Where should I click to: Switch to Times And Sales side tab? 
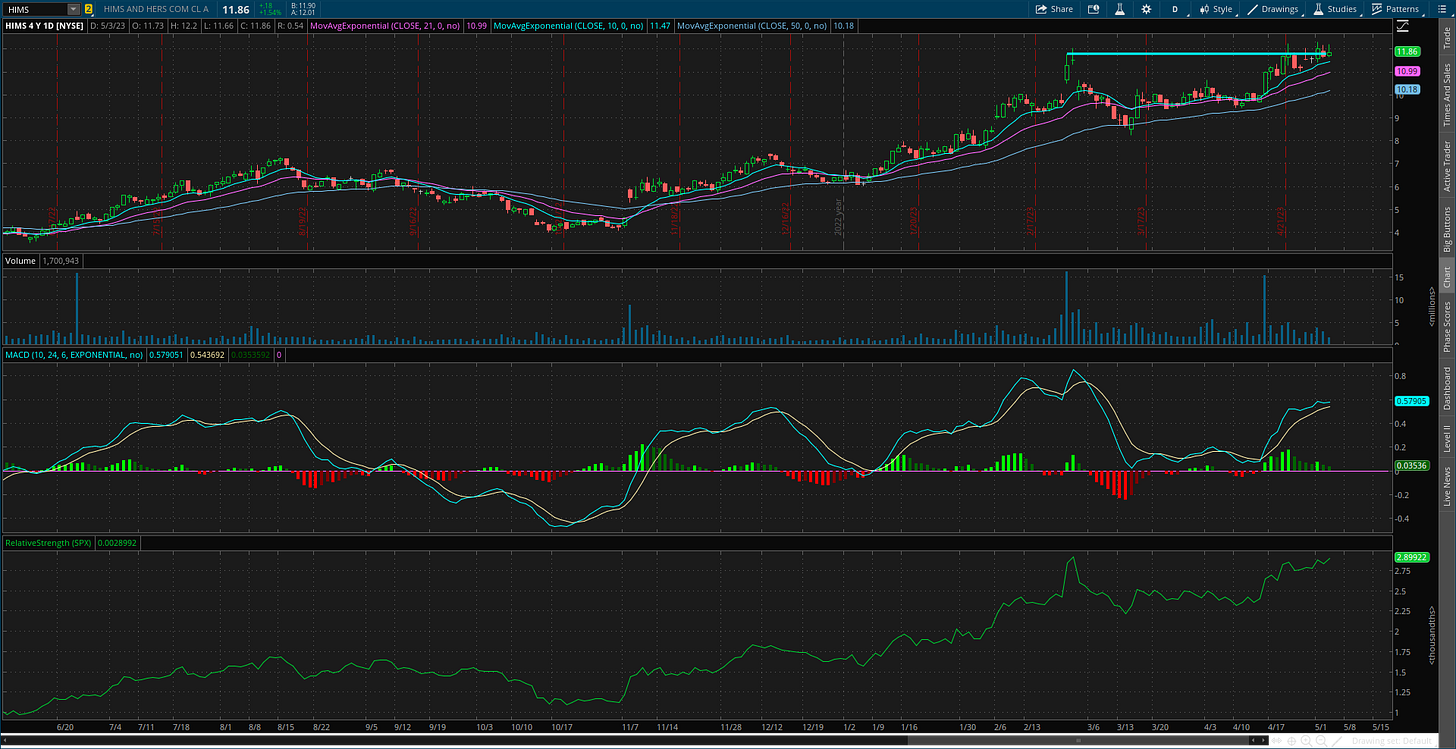click(x=1446, y=96)
